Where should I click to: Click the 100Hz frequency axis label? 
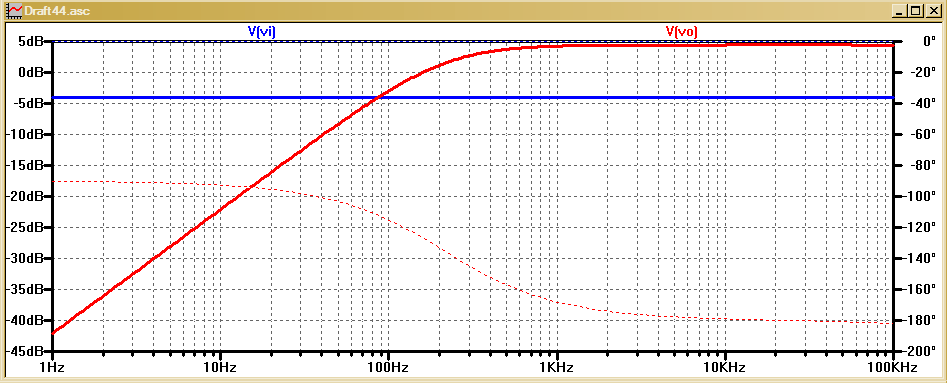[387, 367]
